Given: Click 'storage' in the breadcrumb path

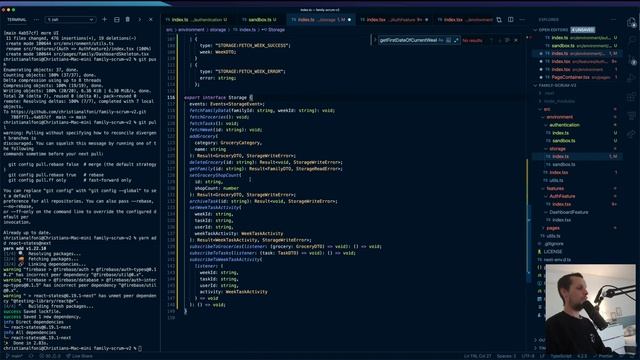Looking at the screenshot, I should point(218,30).
